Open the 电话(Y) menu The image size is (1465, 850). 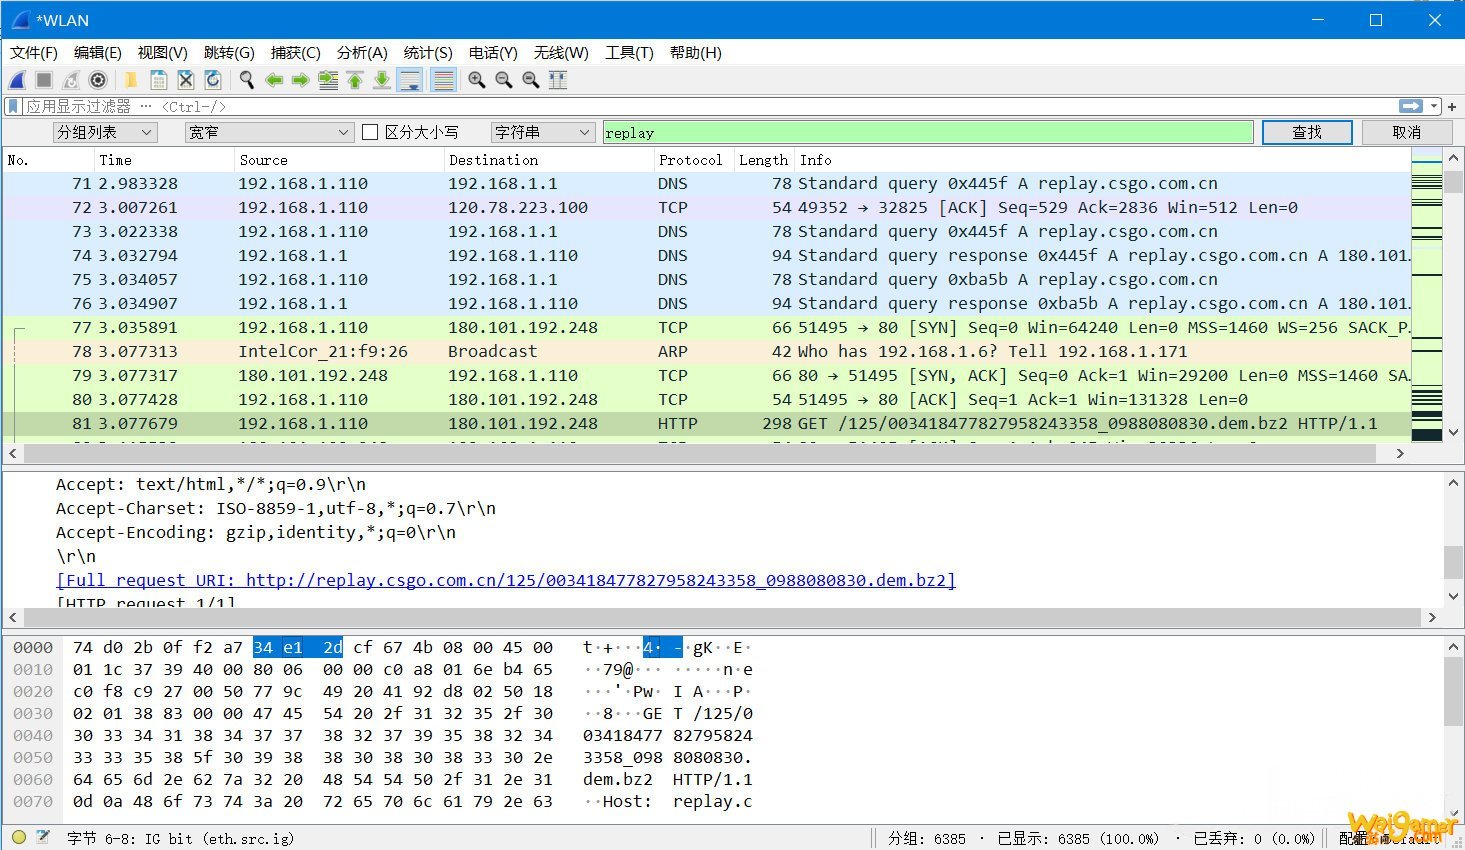point(493,52)
